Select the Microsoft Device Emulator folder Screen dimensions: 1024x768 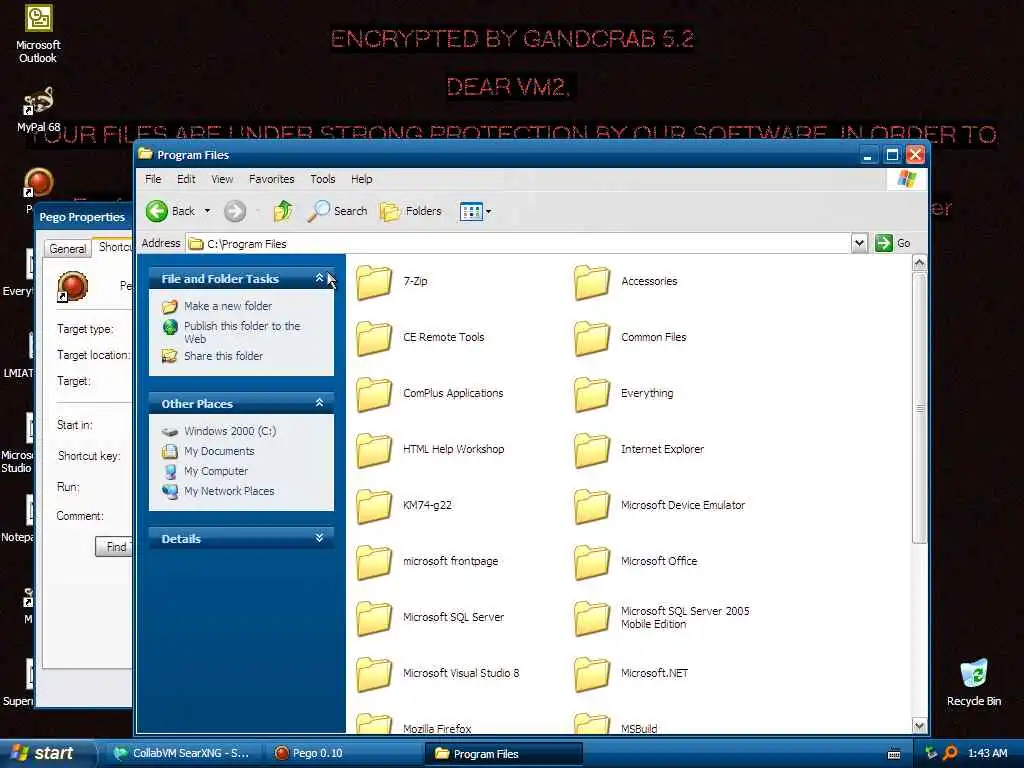click(660, 505)
